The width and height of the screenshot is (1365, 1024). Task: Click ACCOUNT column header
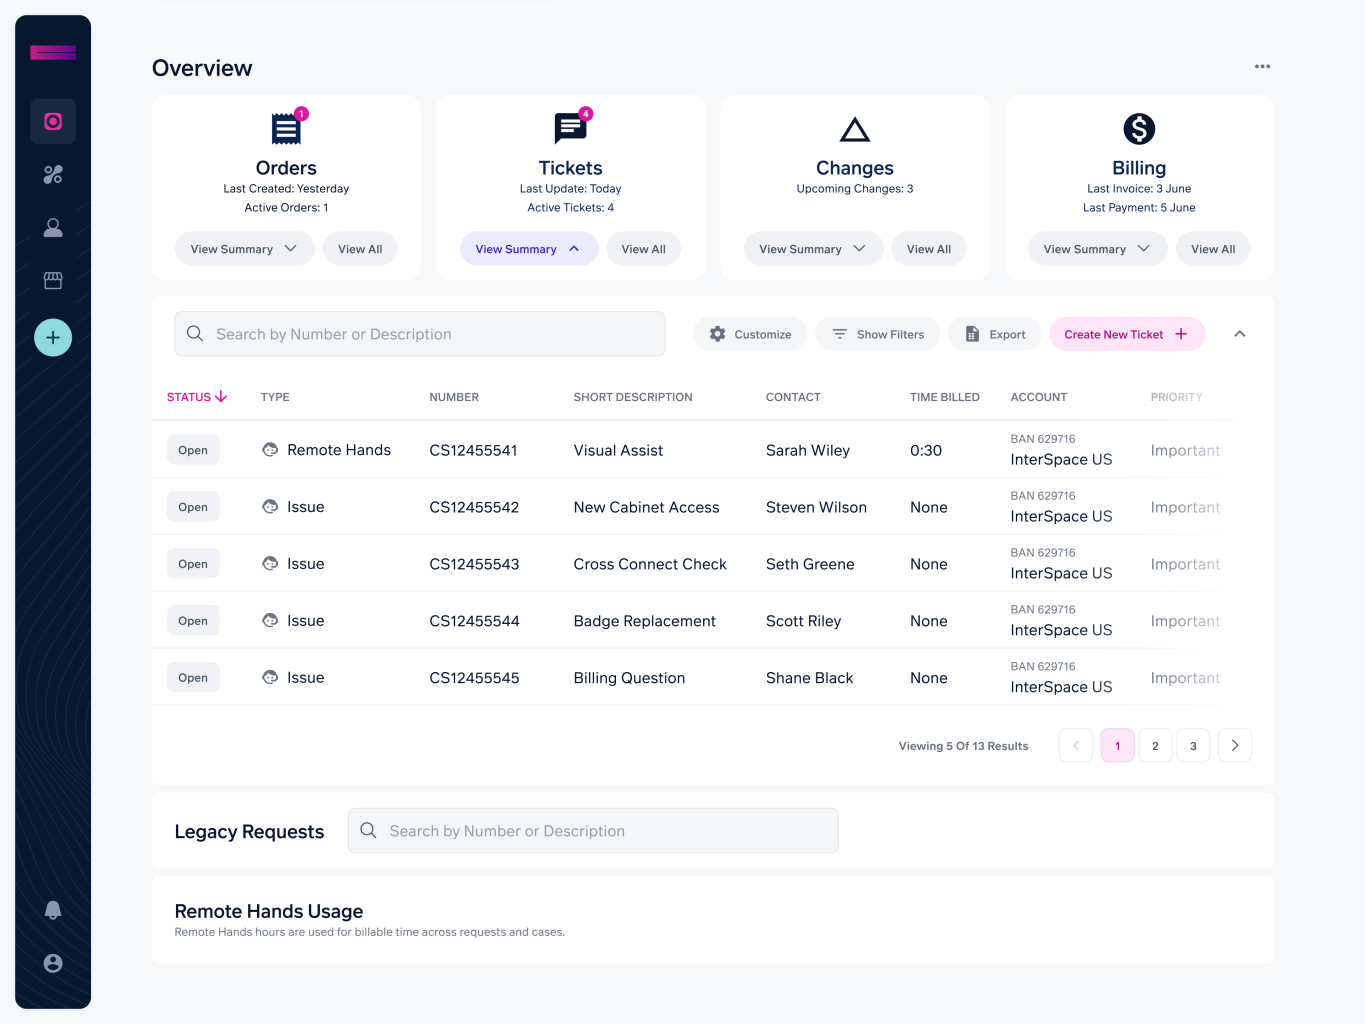[1039, 397]
